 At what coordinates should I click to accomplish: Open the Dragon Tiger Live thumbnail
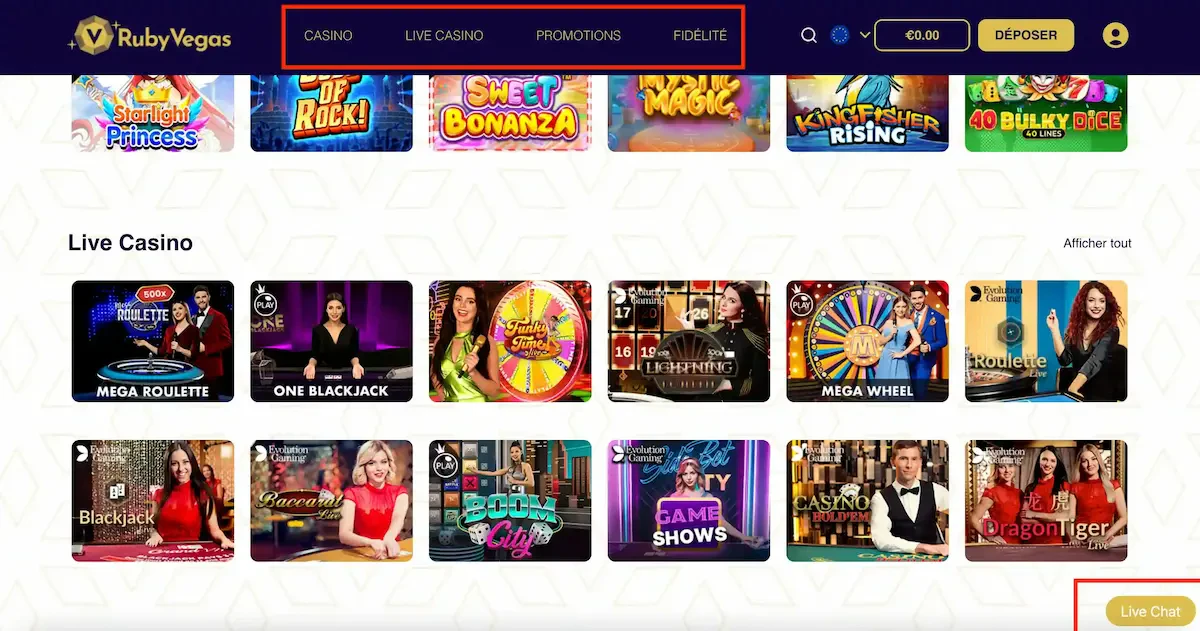(x=1046, y=501)
